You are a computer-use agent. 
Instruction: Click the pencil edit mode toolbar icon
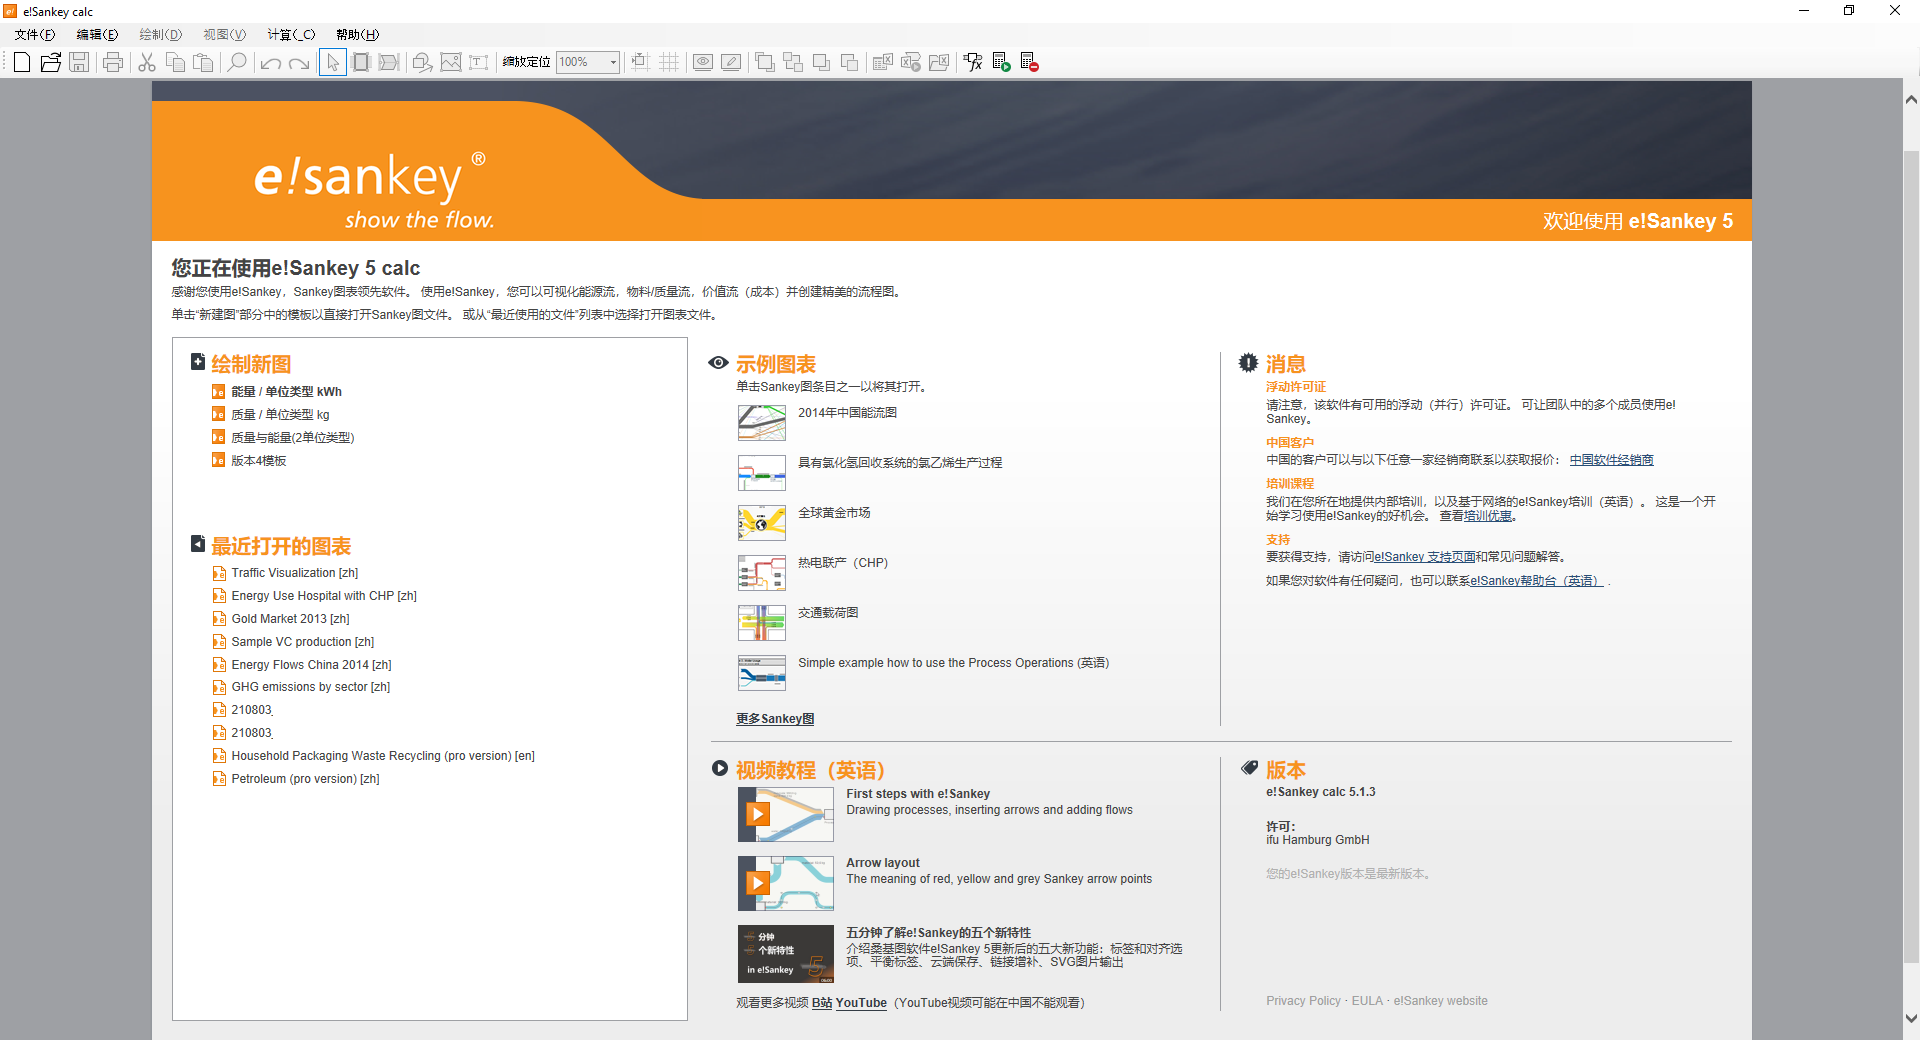point(731,62)
